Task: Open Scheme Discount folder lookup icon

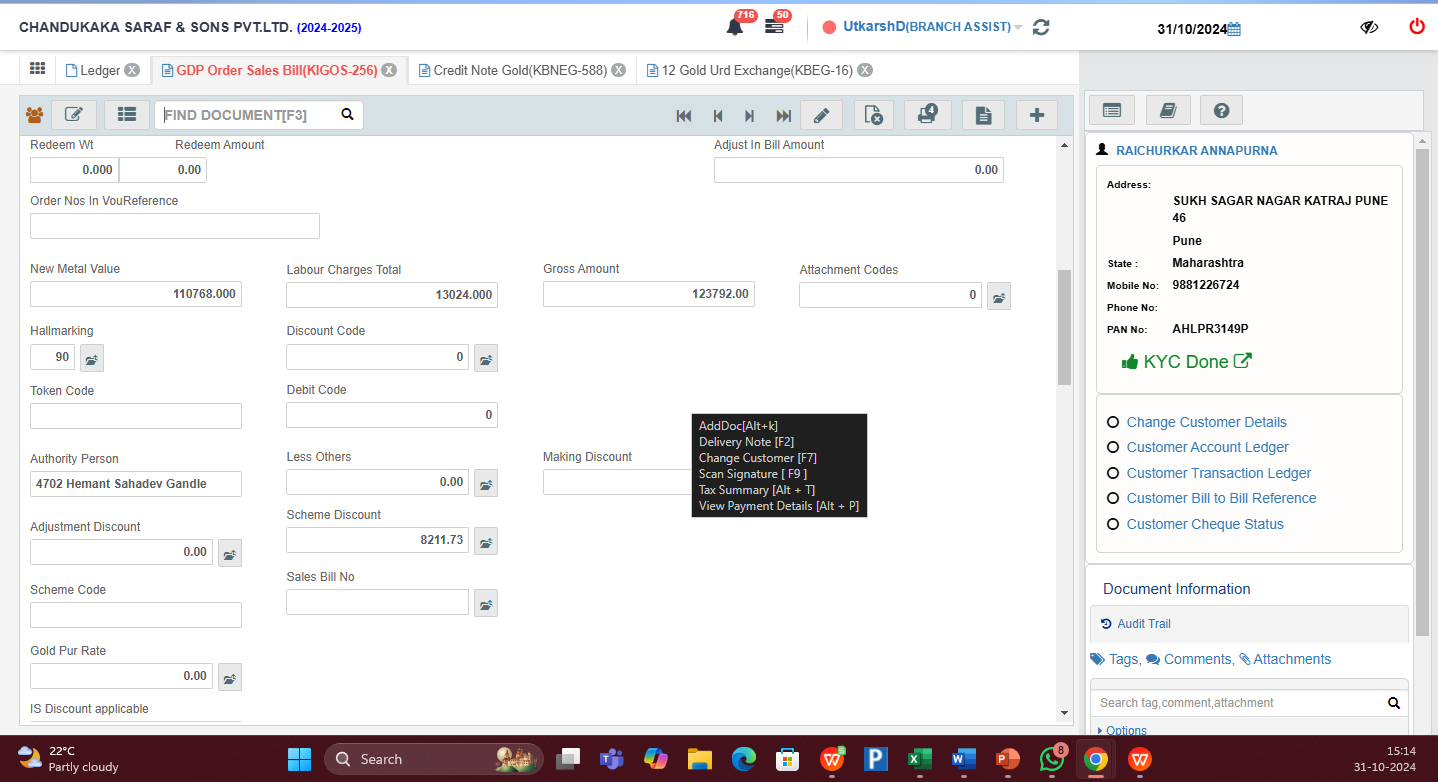Action: point(485,541)
